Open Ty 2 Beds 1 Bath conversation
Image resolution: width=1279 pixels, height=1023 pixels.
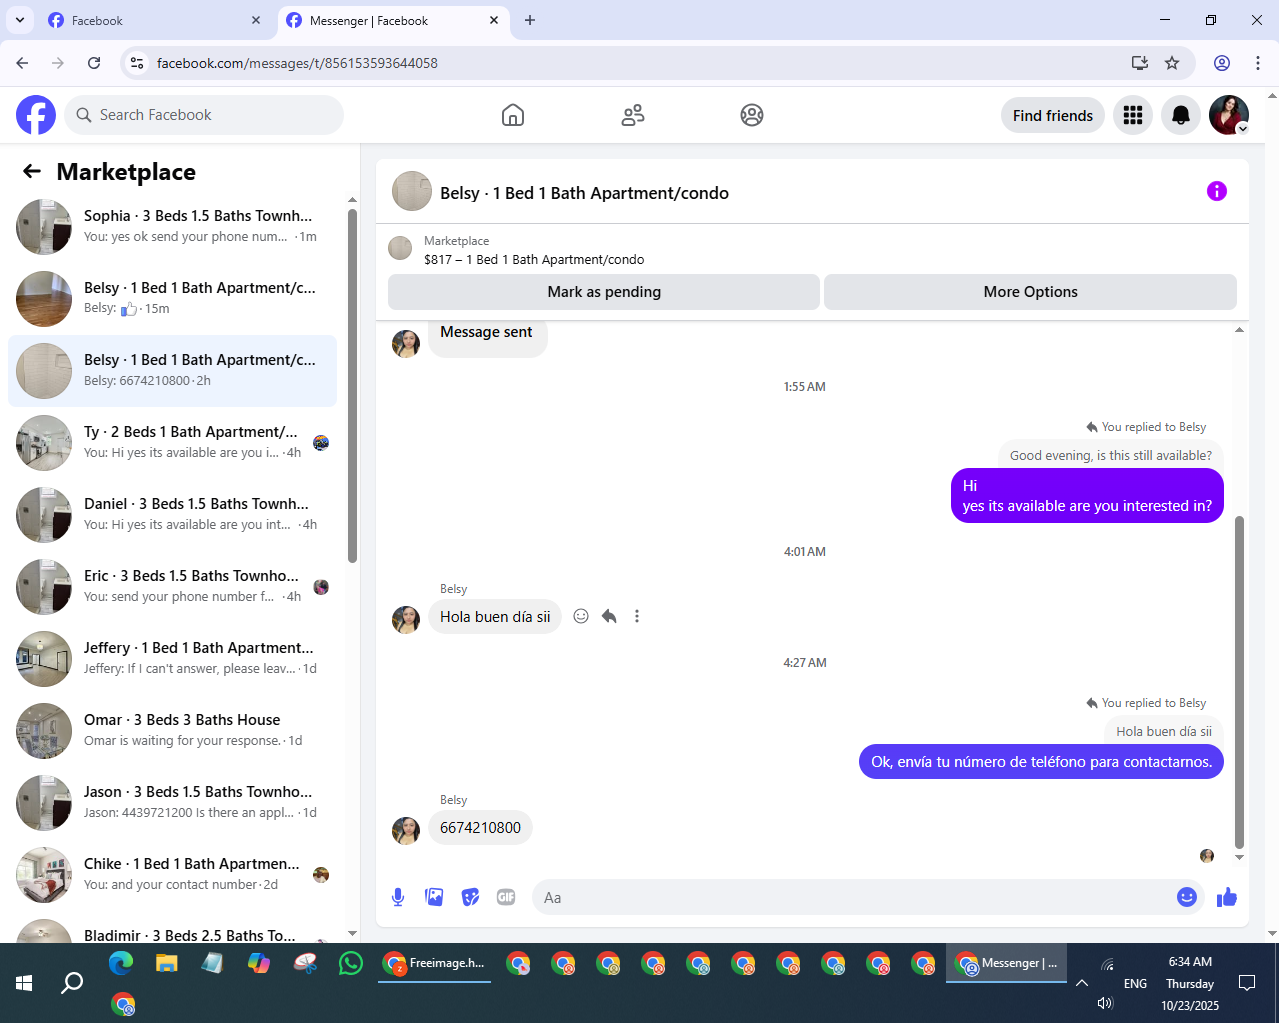click(x=172, y=443)
